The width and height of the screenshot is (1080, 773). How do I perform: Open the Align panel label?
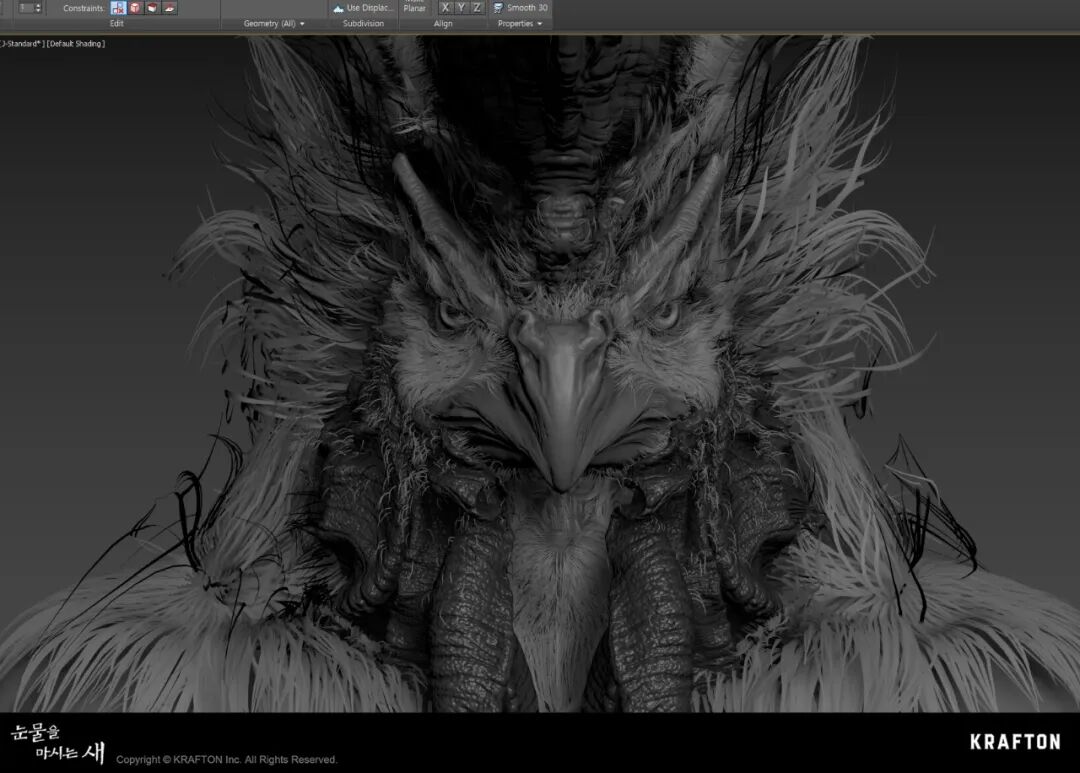[443, 23]
